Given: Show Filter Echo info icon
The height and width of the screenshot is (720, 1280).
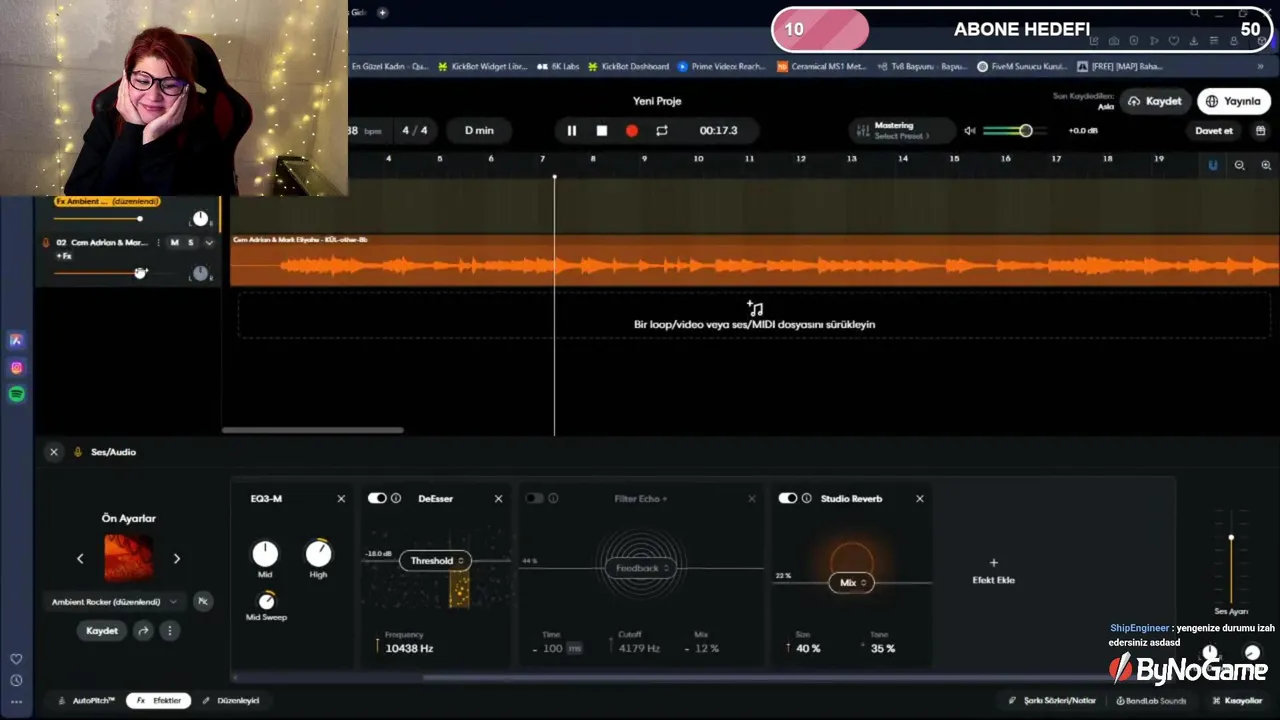Looking at the screenshot, I should [553, 498].
